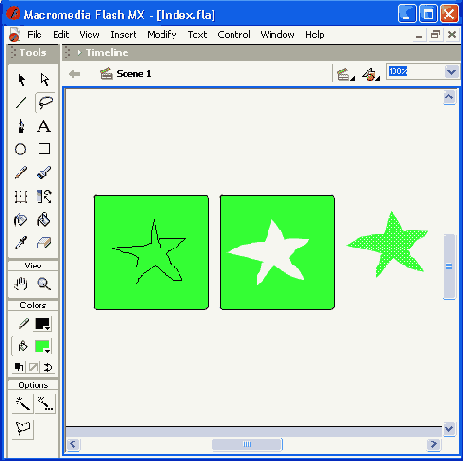Expand the Timeline panel
The height and width of the screenshot is (461, 463).
click(79, 53)
